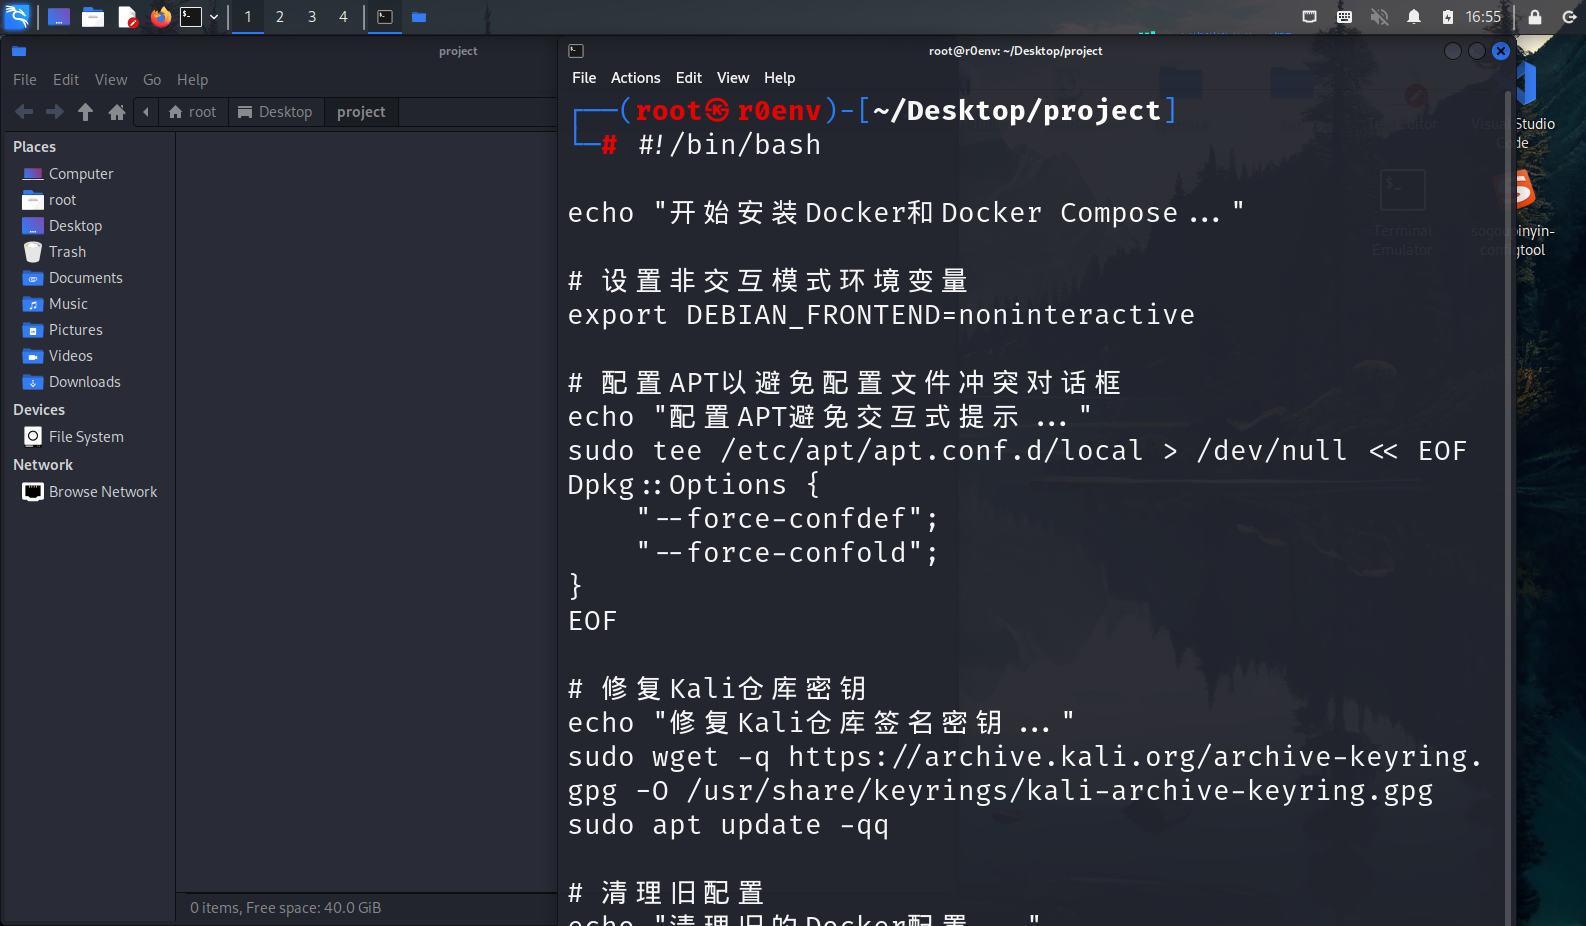This screenshot has width=1586, height=926.
Task: Go back in file manager history
Action: (x=24, y=112)
